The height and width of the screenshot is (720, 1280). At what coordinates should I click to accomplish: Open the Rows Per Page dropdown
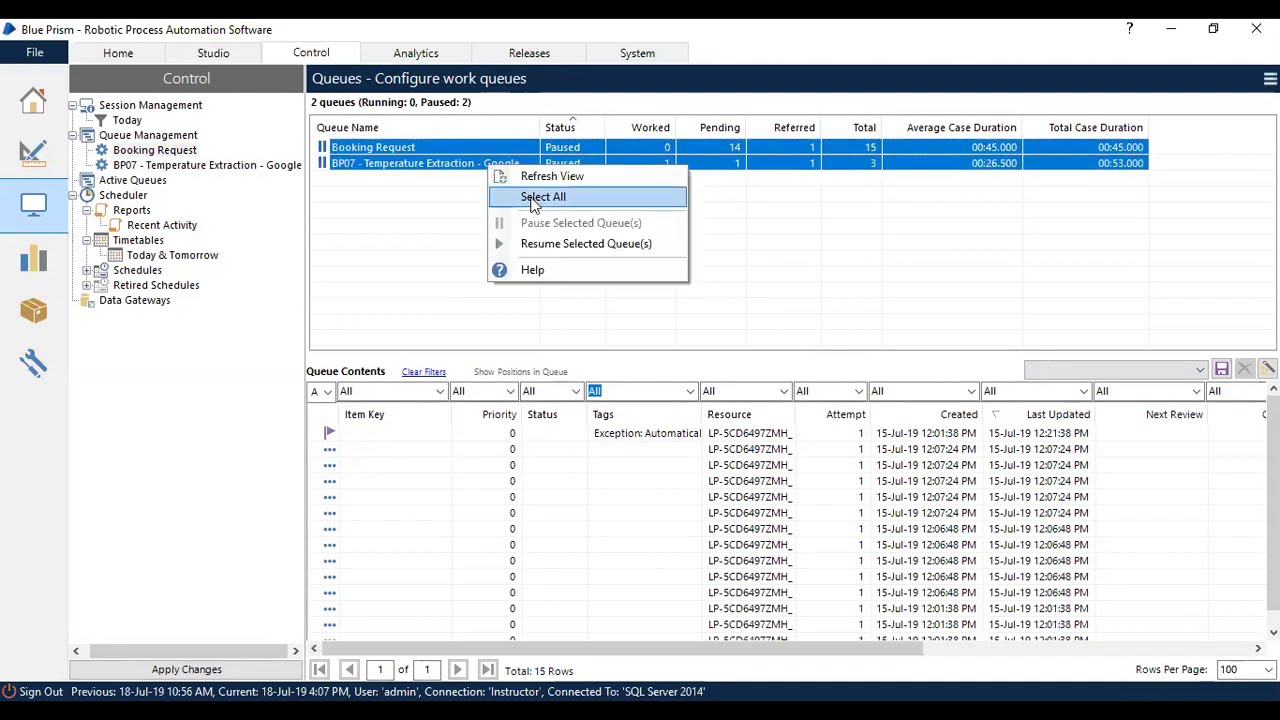click(1268, 670)
